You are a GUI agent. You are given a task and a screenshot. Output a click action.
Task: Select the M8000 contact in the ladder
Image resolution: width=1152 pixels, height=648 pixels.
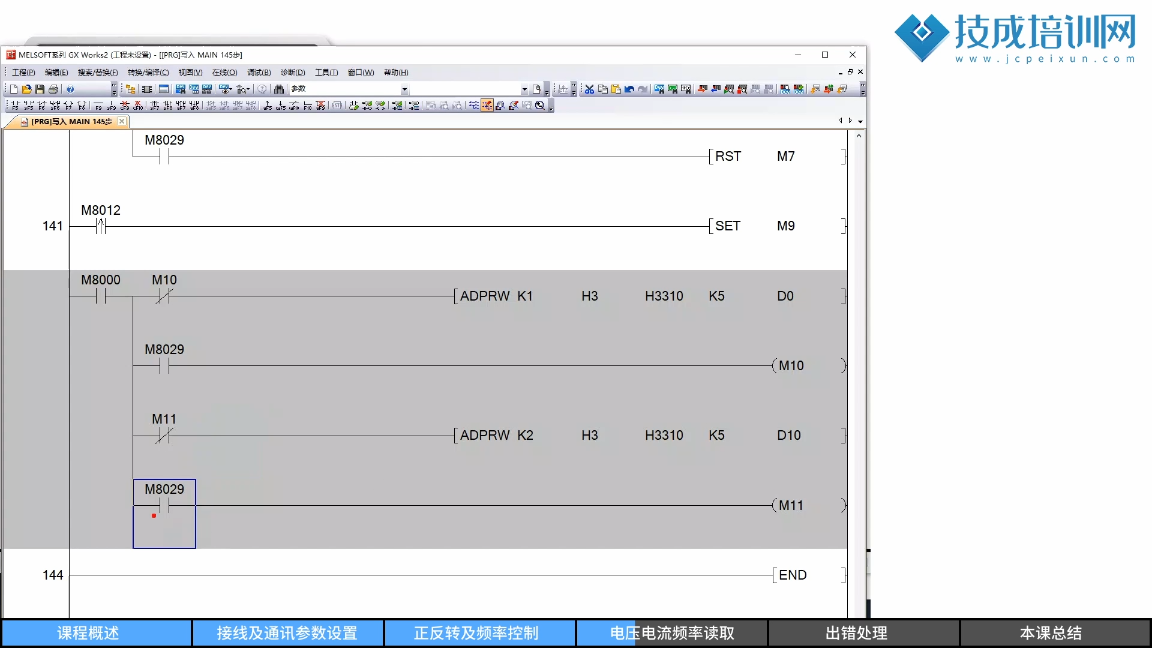click(x=101, y=289)
